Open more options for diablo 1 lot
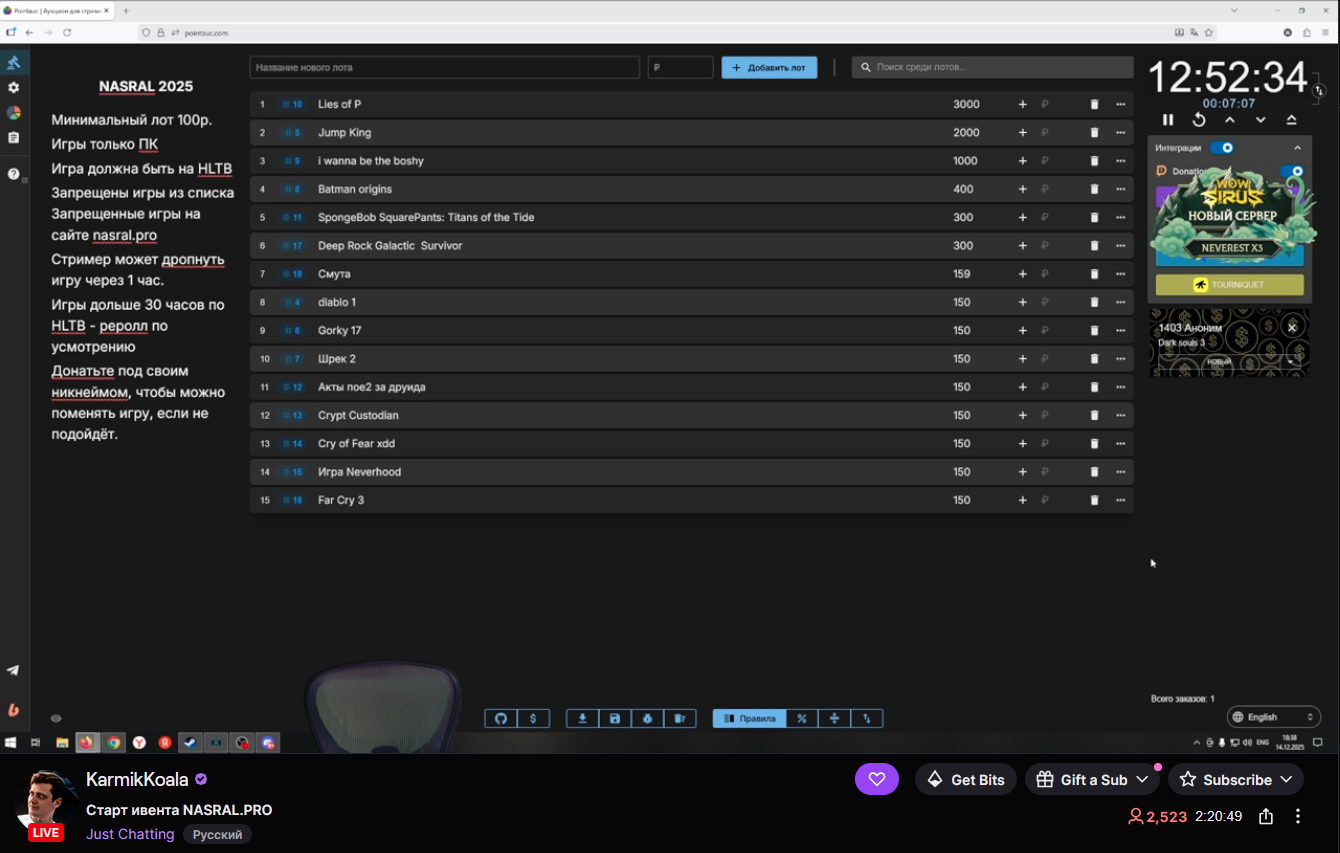The height and width of the screenshot is (853, 1340). click(1120, 302)
